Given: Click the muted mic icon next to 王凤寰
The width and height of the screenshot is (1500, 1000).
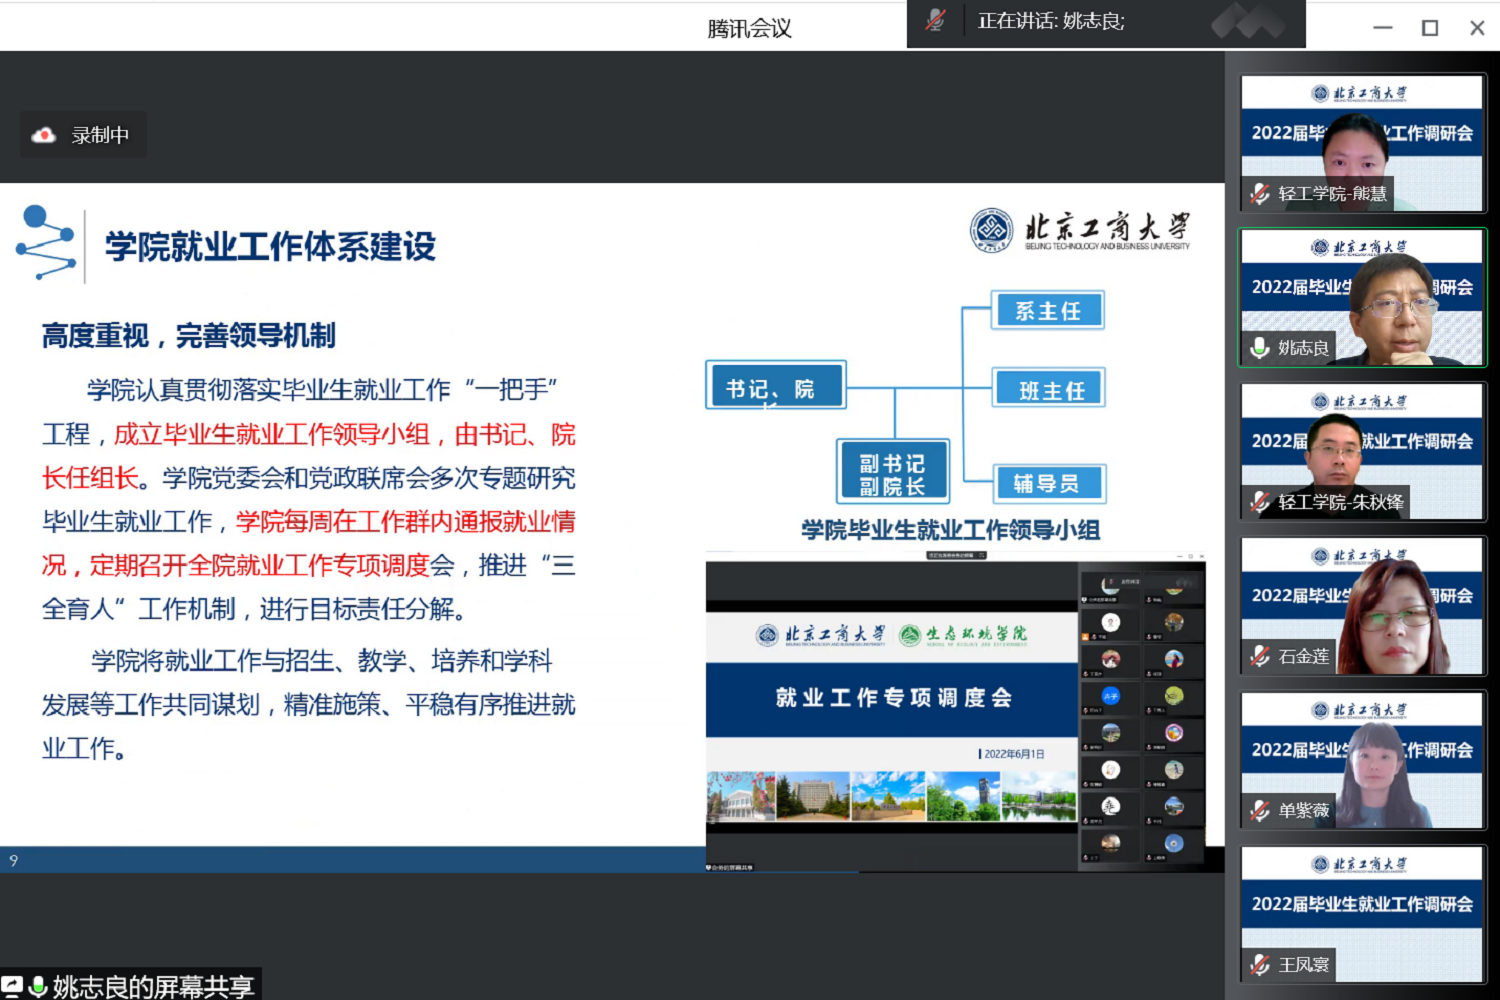Looking at the screenshot, I should point(1260,965).
